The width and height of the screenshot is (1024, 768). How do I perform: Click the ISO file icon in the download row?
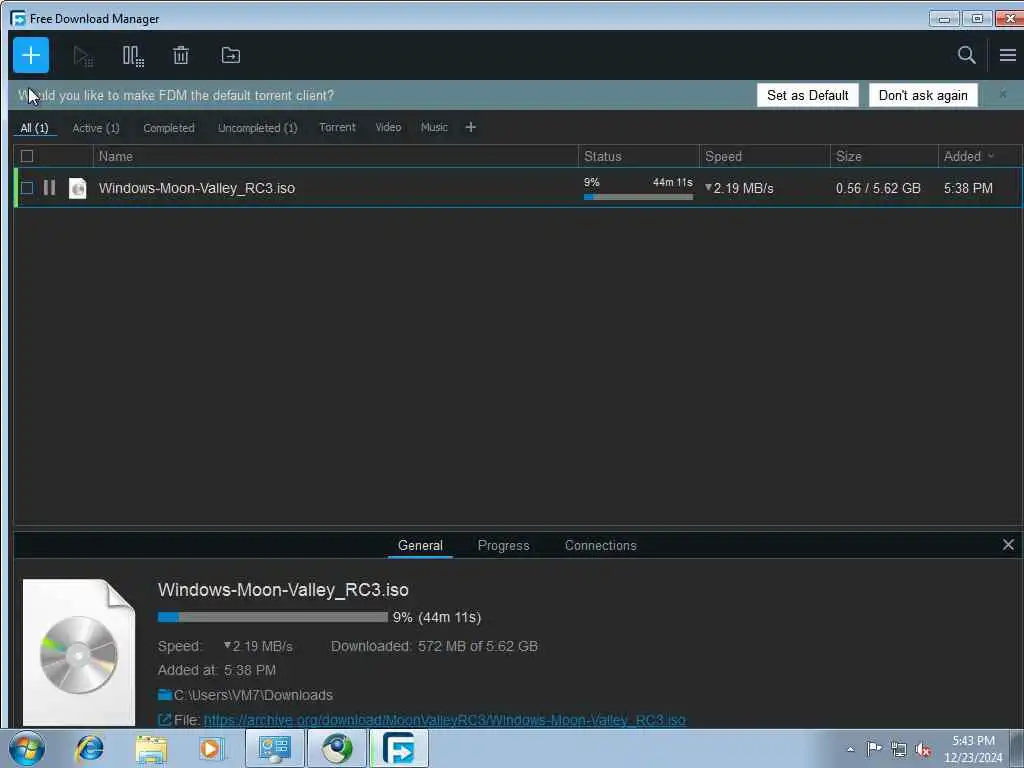point(78,188)
